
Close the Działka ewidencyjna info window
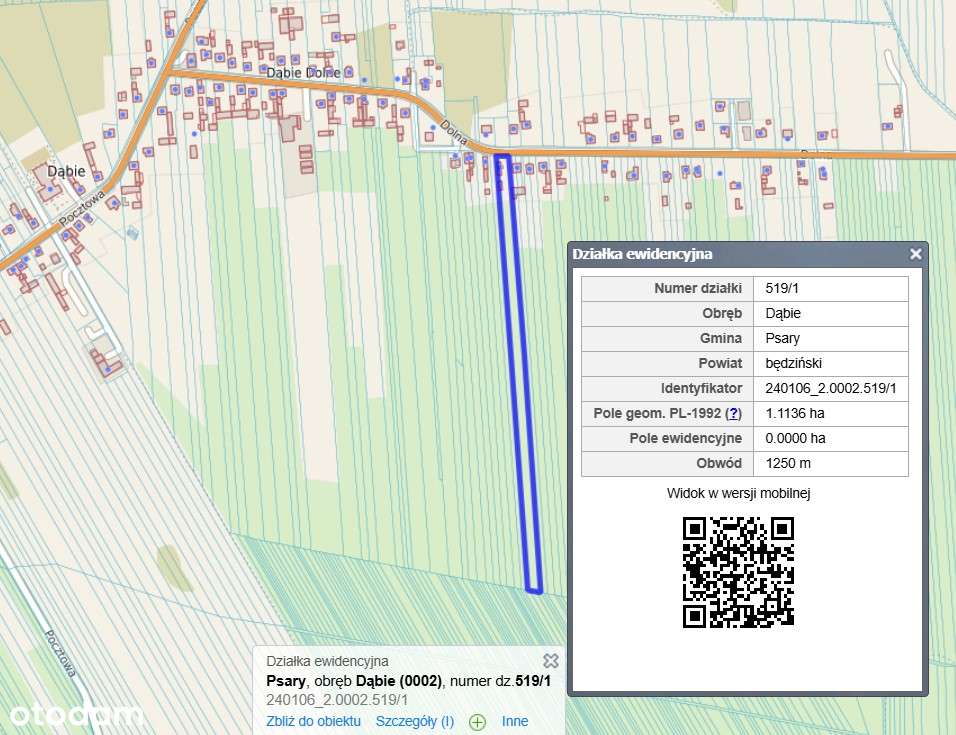tap(915, 254)
